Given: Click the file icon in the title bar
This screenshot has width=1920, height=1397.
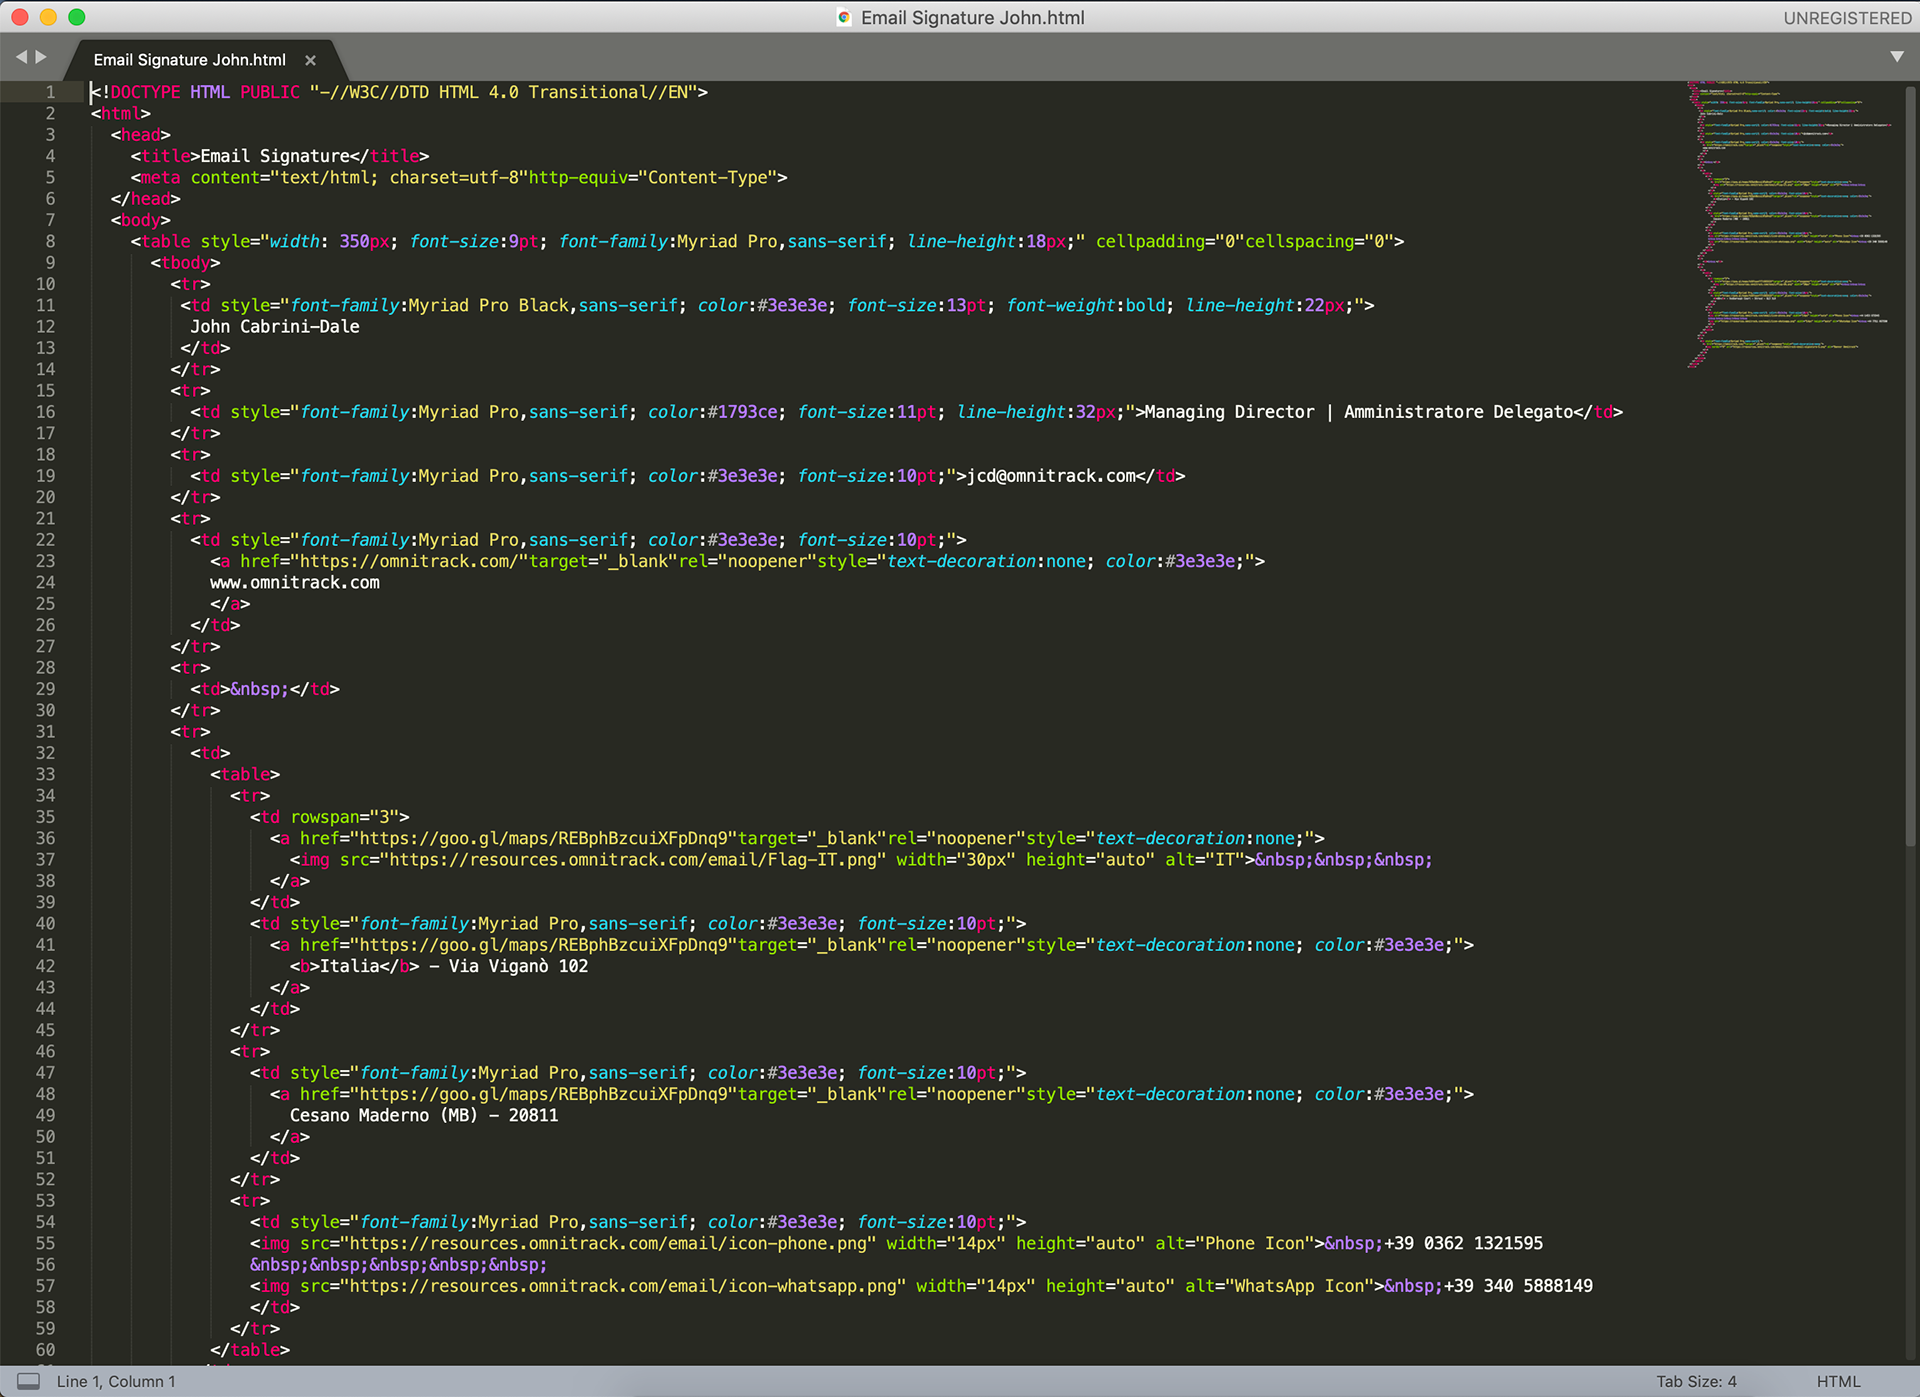Looking at the screenshot, I should pyautogui.click(x=844, y=17).
